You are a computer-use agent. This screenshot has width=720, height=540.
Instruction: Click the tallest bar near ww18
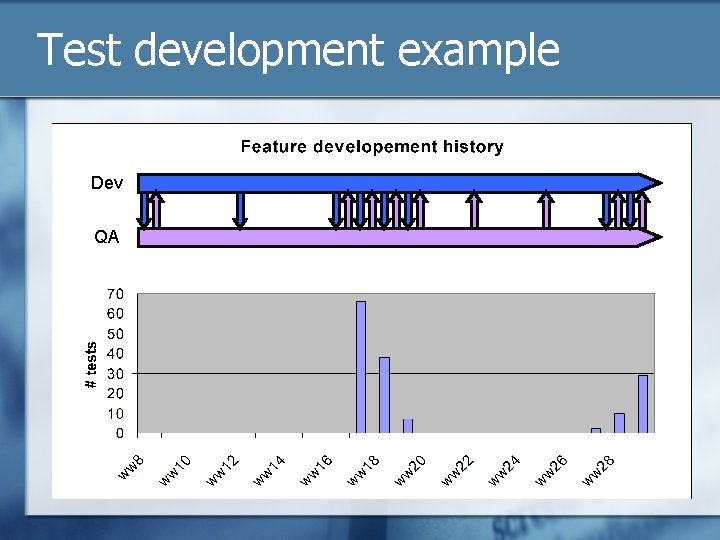361,367
